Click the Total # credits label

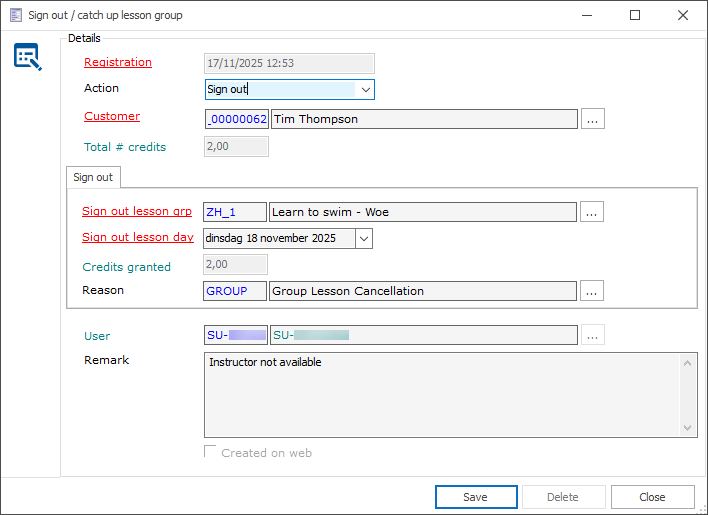tap(125, 147)
